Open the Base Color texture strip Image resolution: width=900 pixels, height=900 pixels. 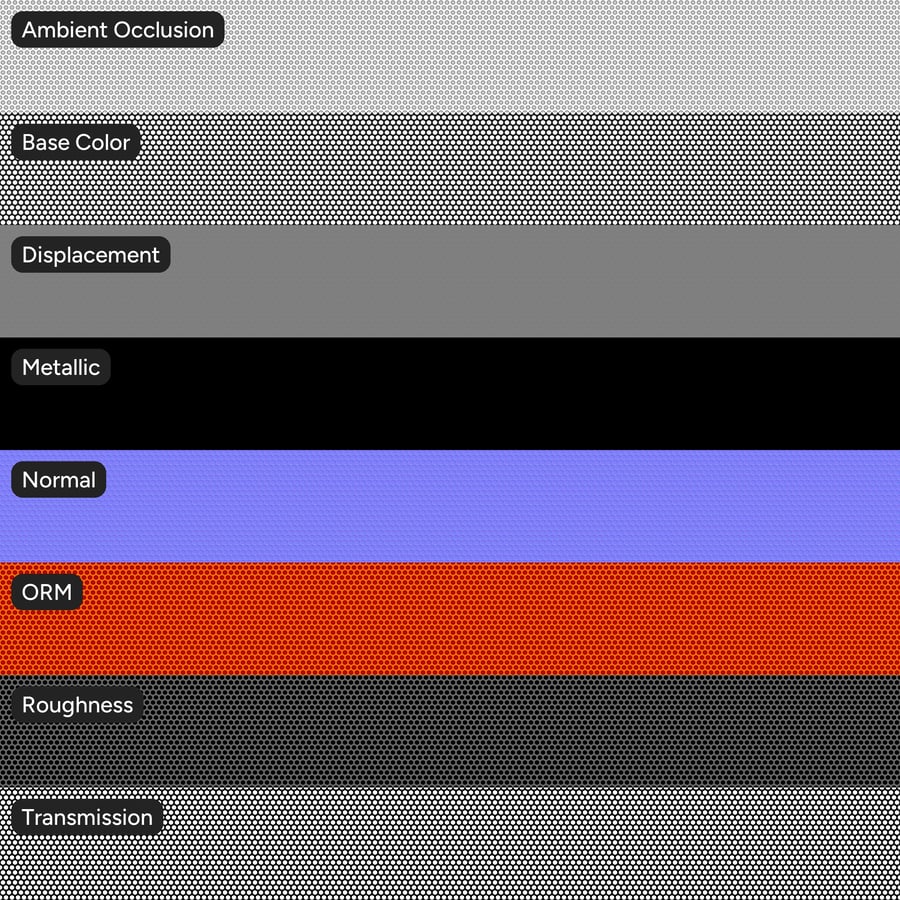click(450, 169)
